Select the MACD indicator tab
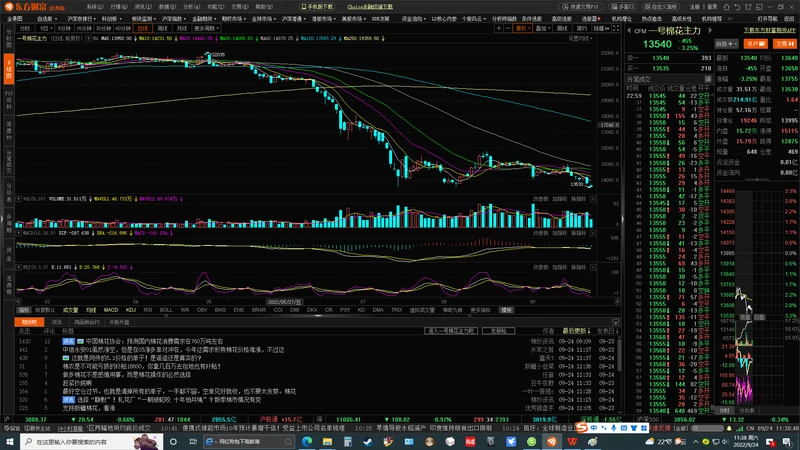This screenshot has width=800, height=450. (x=111, y=310)
